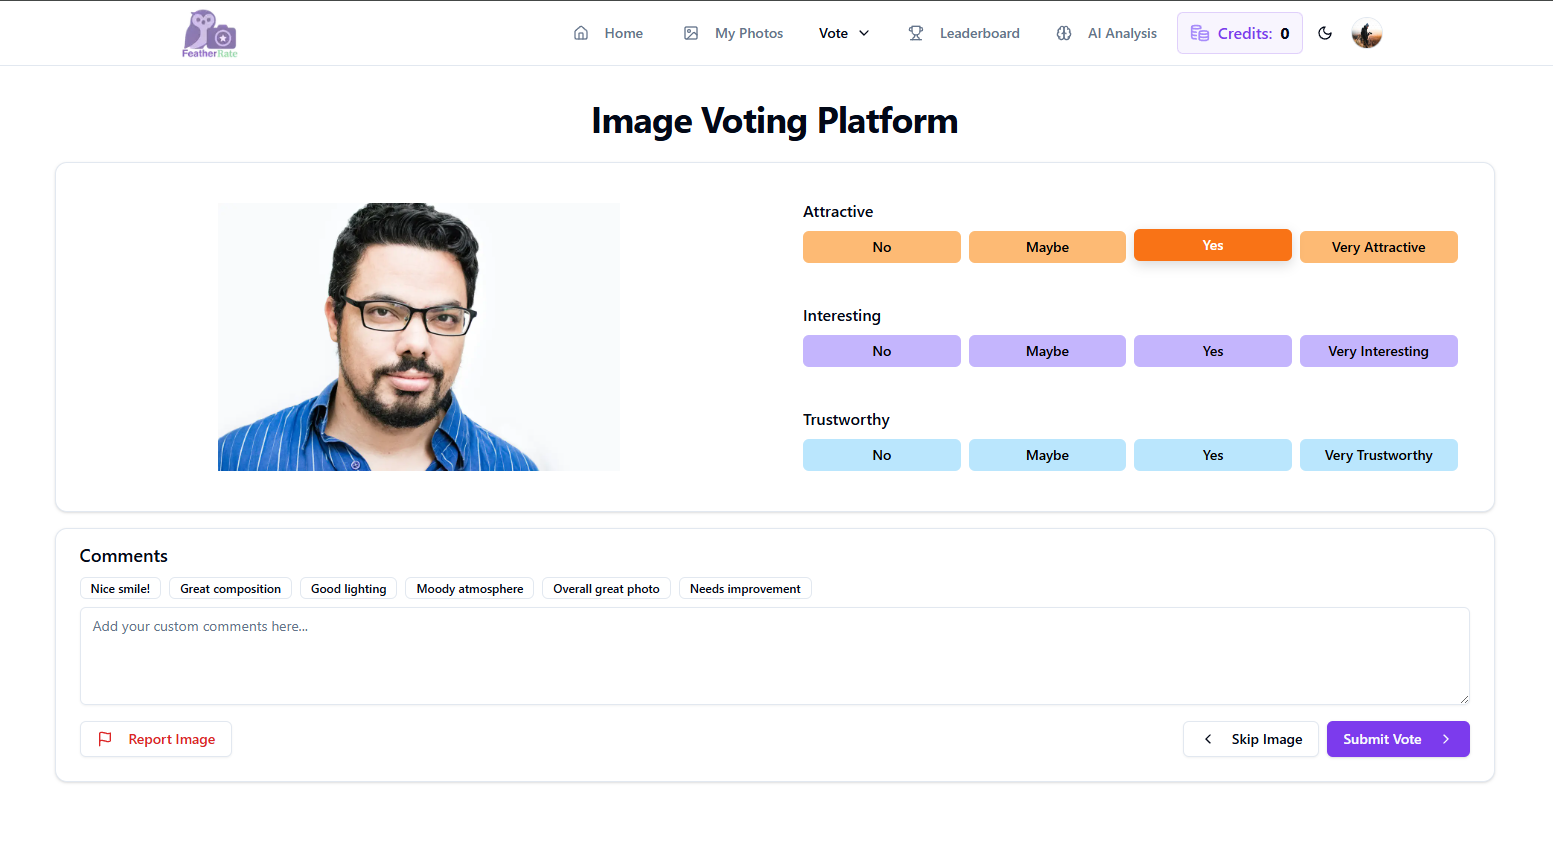Select Very Trustworthy rating
The height and width of the screenshot is (860, 1553).
tap(1379, 455)
